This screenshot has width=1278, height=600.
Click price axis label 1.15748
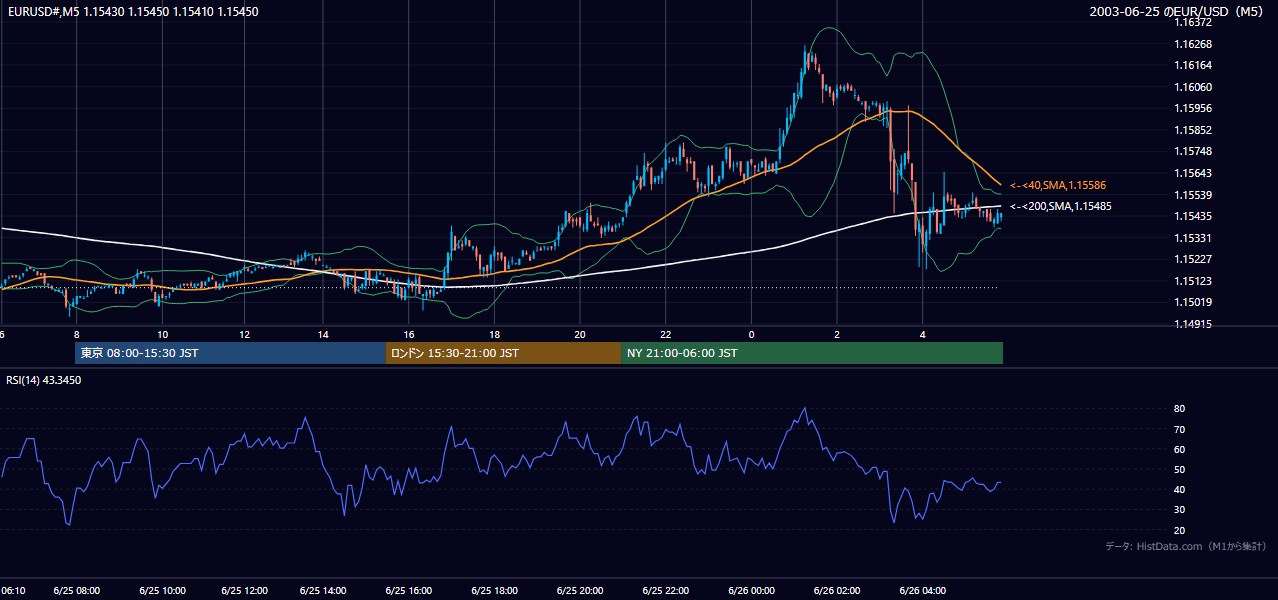click(1194, 151)
